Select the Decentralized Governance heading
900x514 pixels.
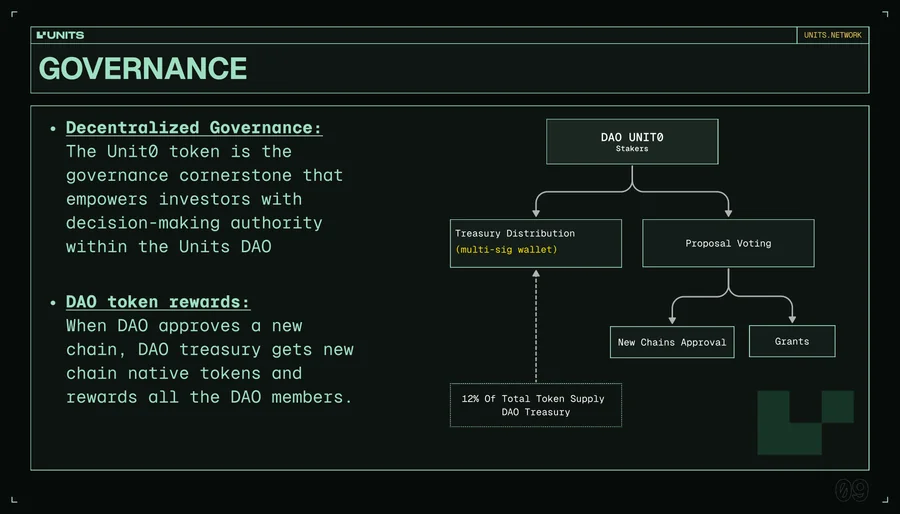point(194,127)
